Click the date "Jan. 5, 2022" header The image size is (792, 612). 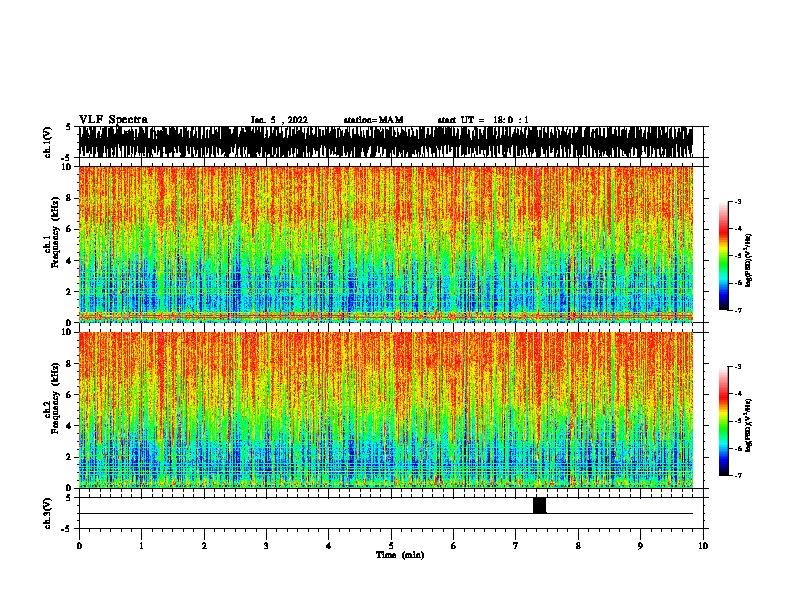279,120
